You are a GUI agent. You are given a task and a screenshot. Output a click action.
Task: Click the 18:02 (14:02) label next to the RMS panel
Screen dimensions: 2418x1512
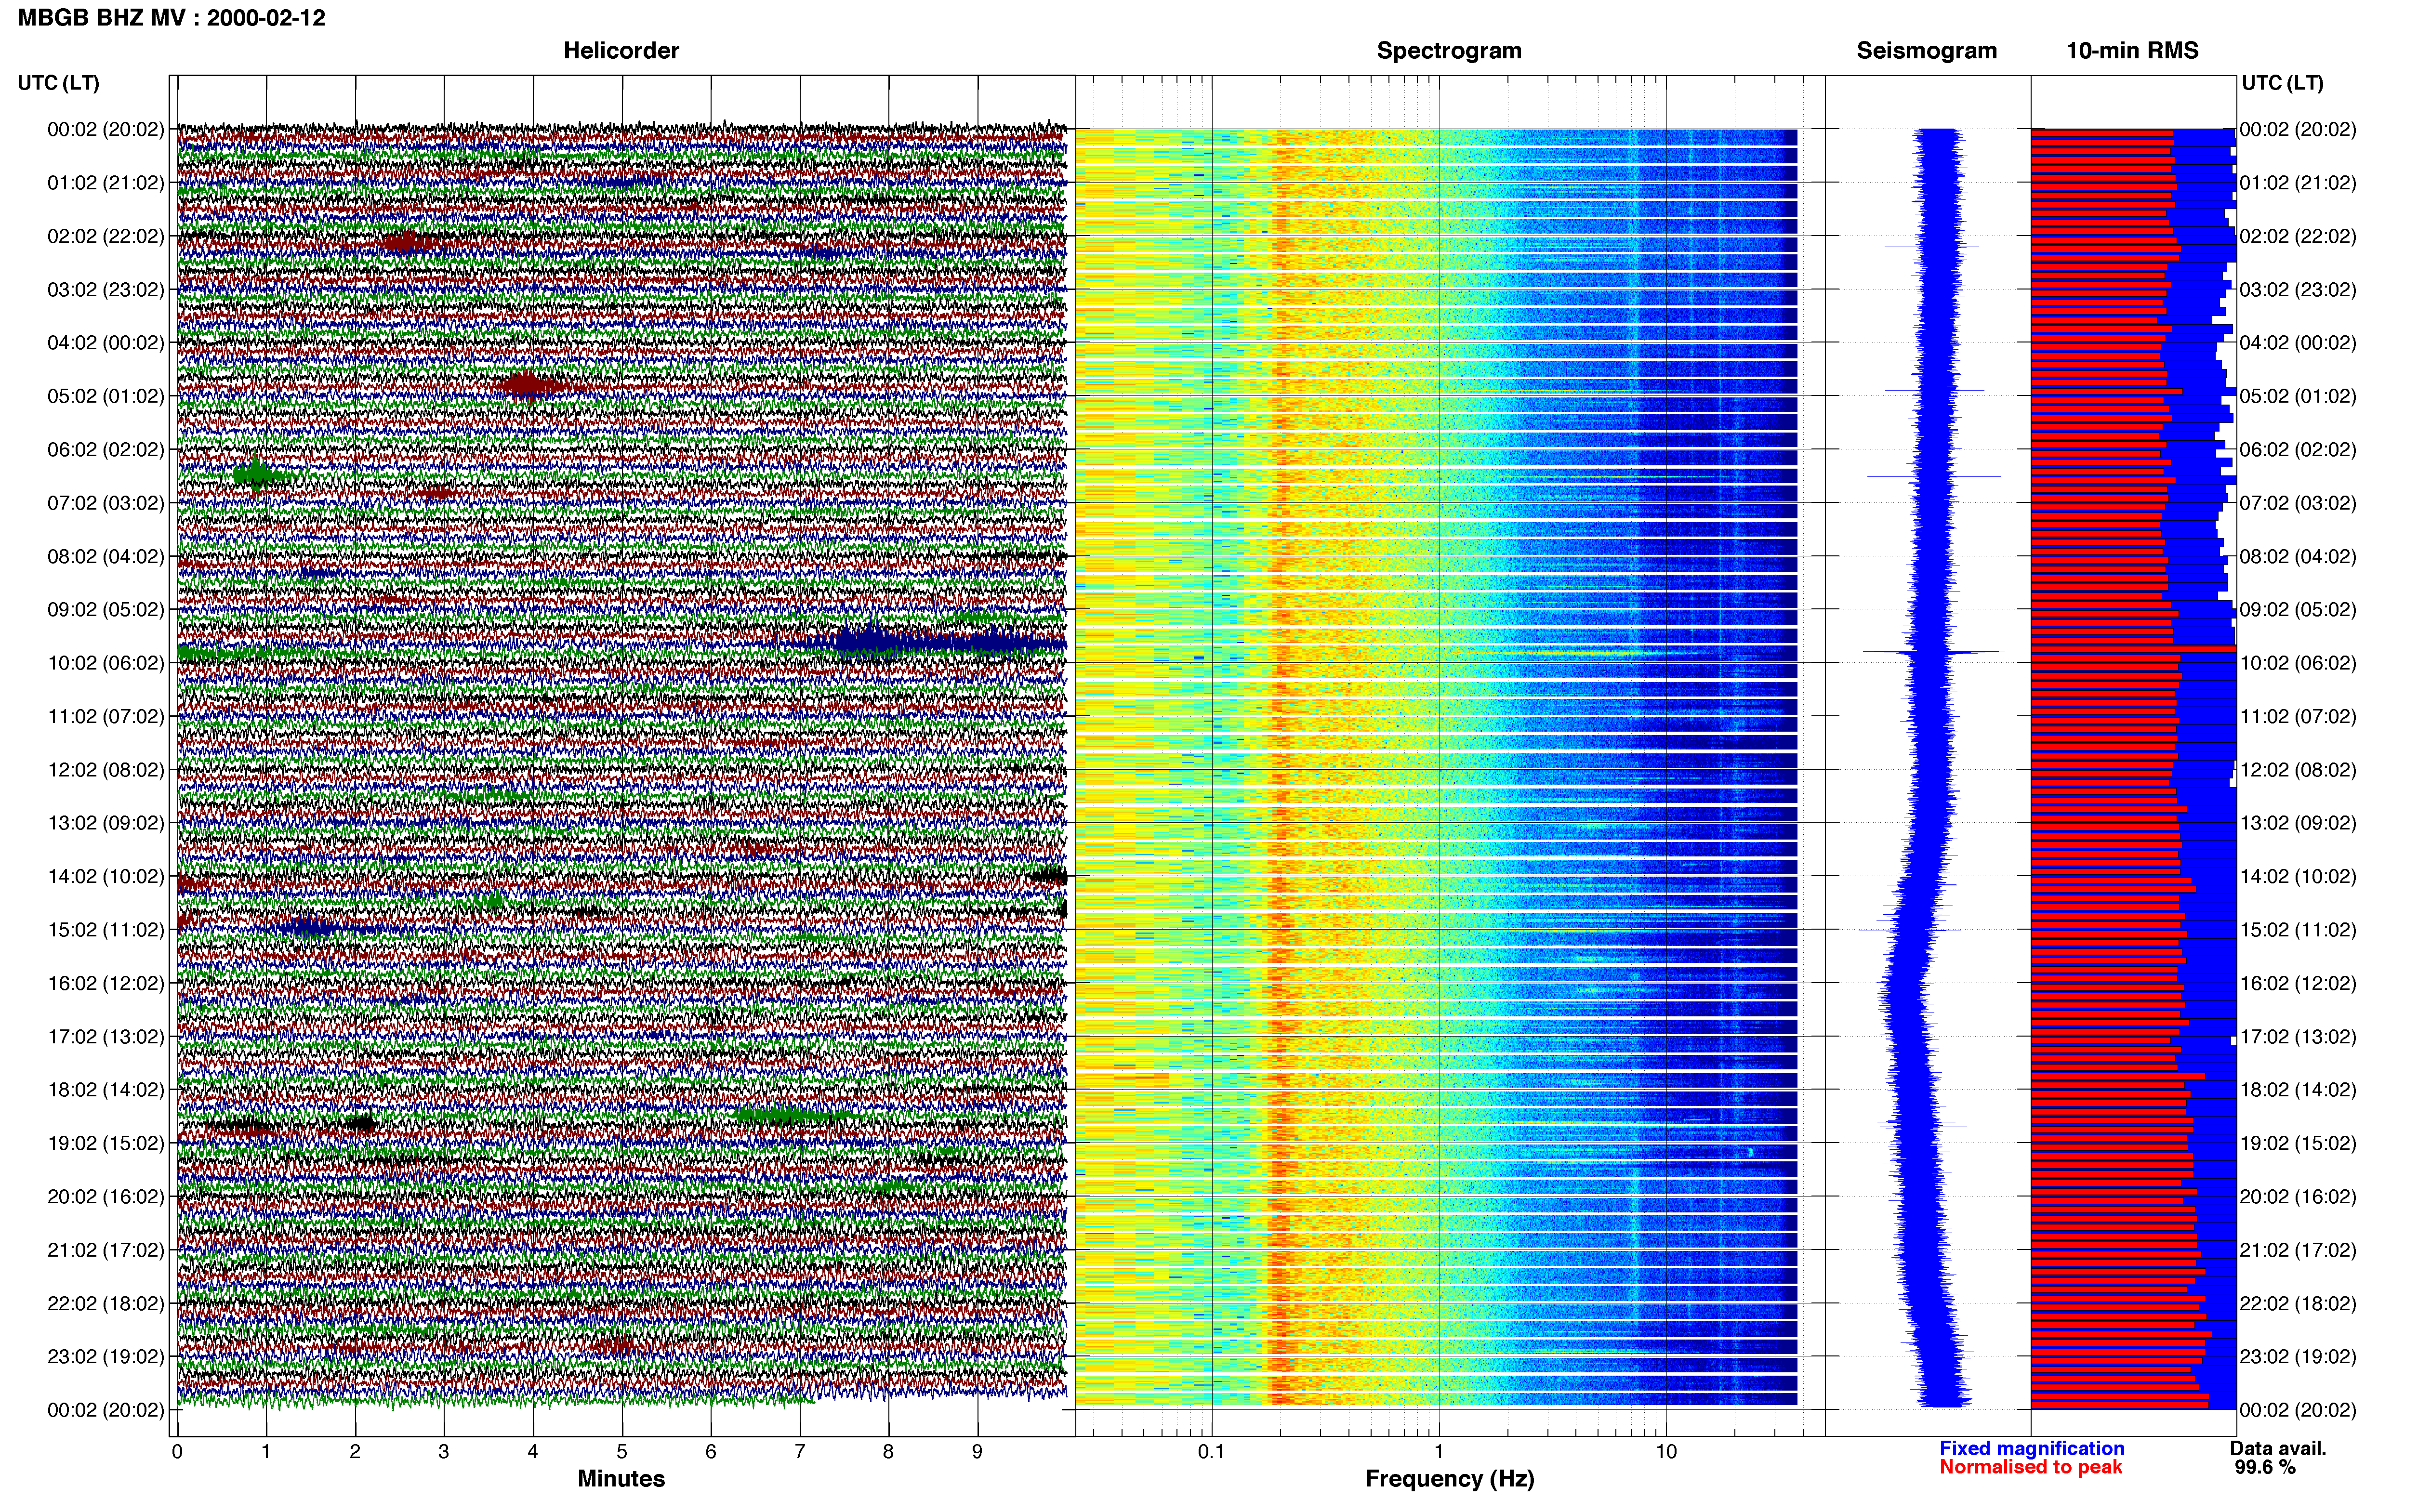click(x=2298, y=1090)
